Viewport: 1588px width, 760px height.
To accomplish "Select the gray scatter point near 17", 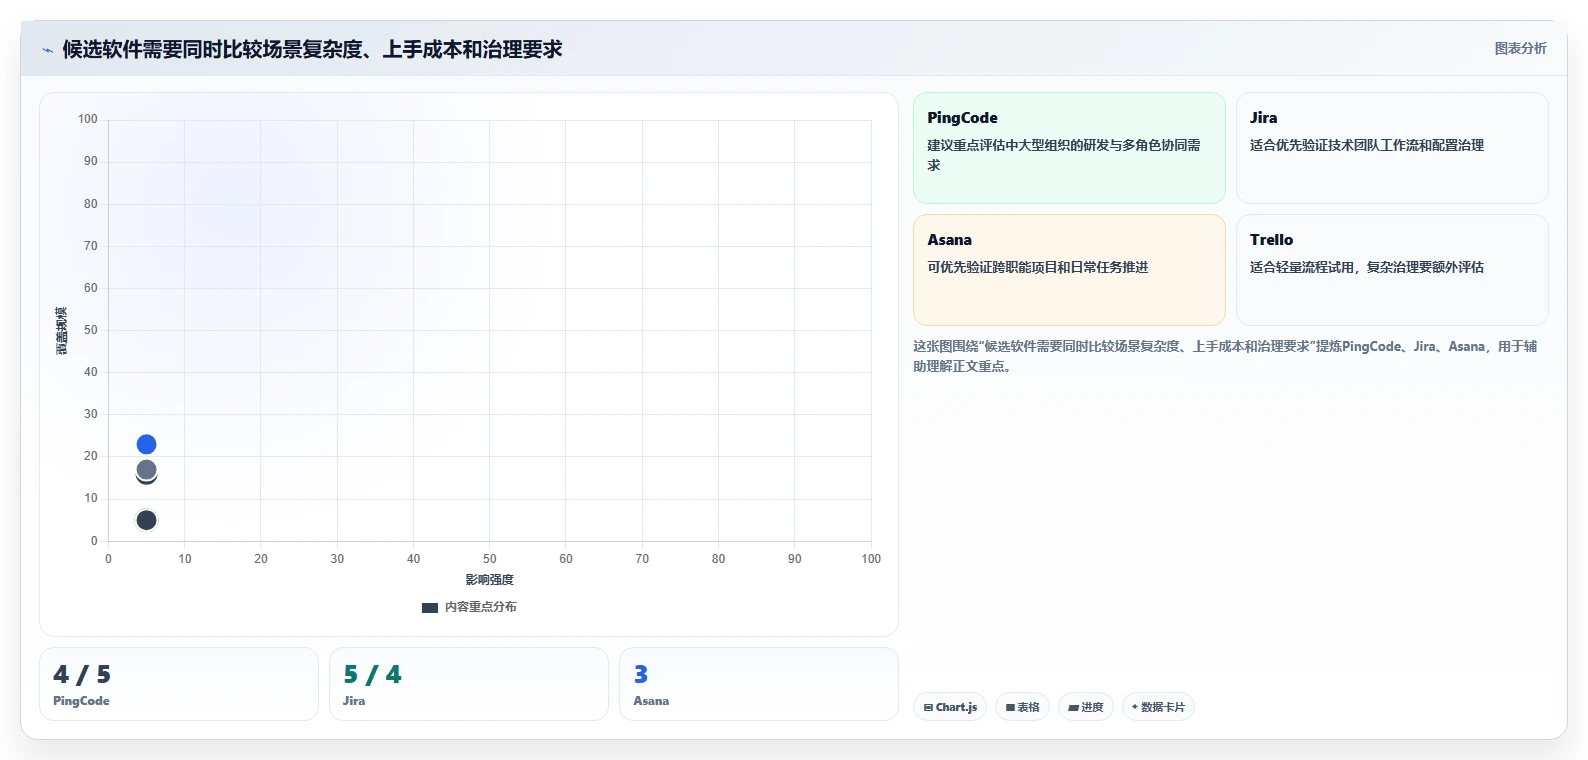I will pyautogui.click(x=146, y=470).
